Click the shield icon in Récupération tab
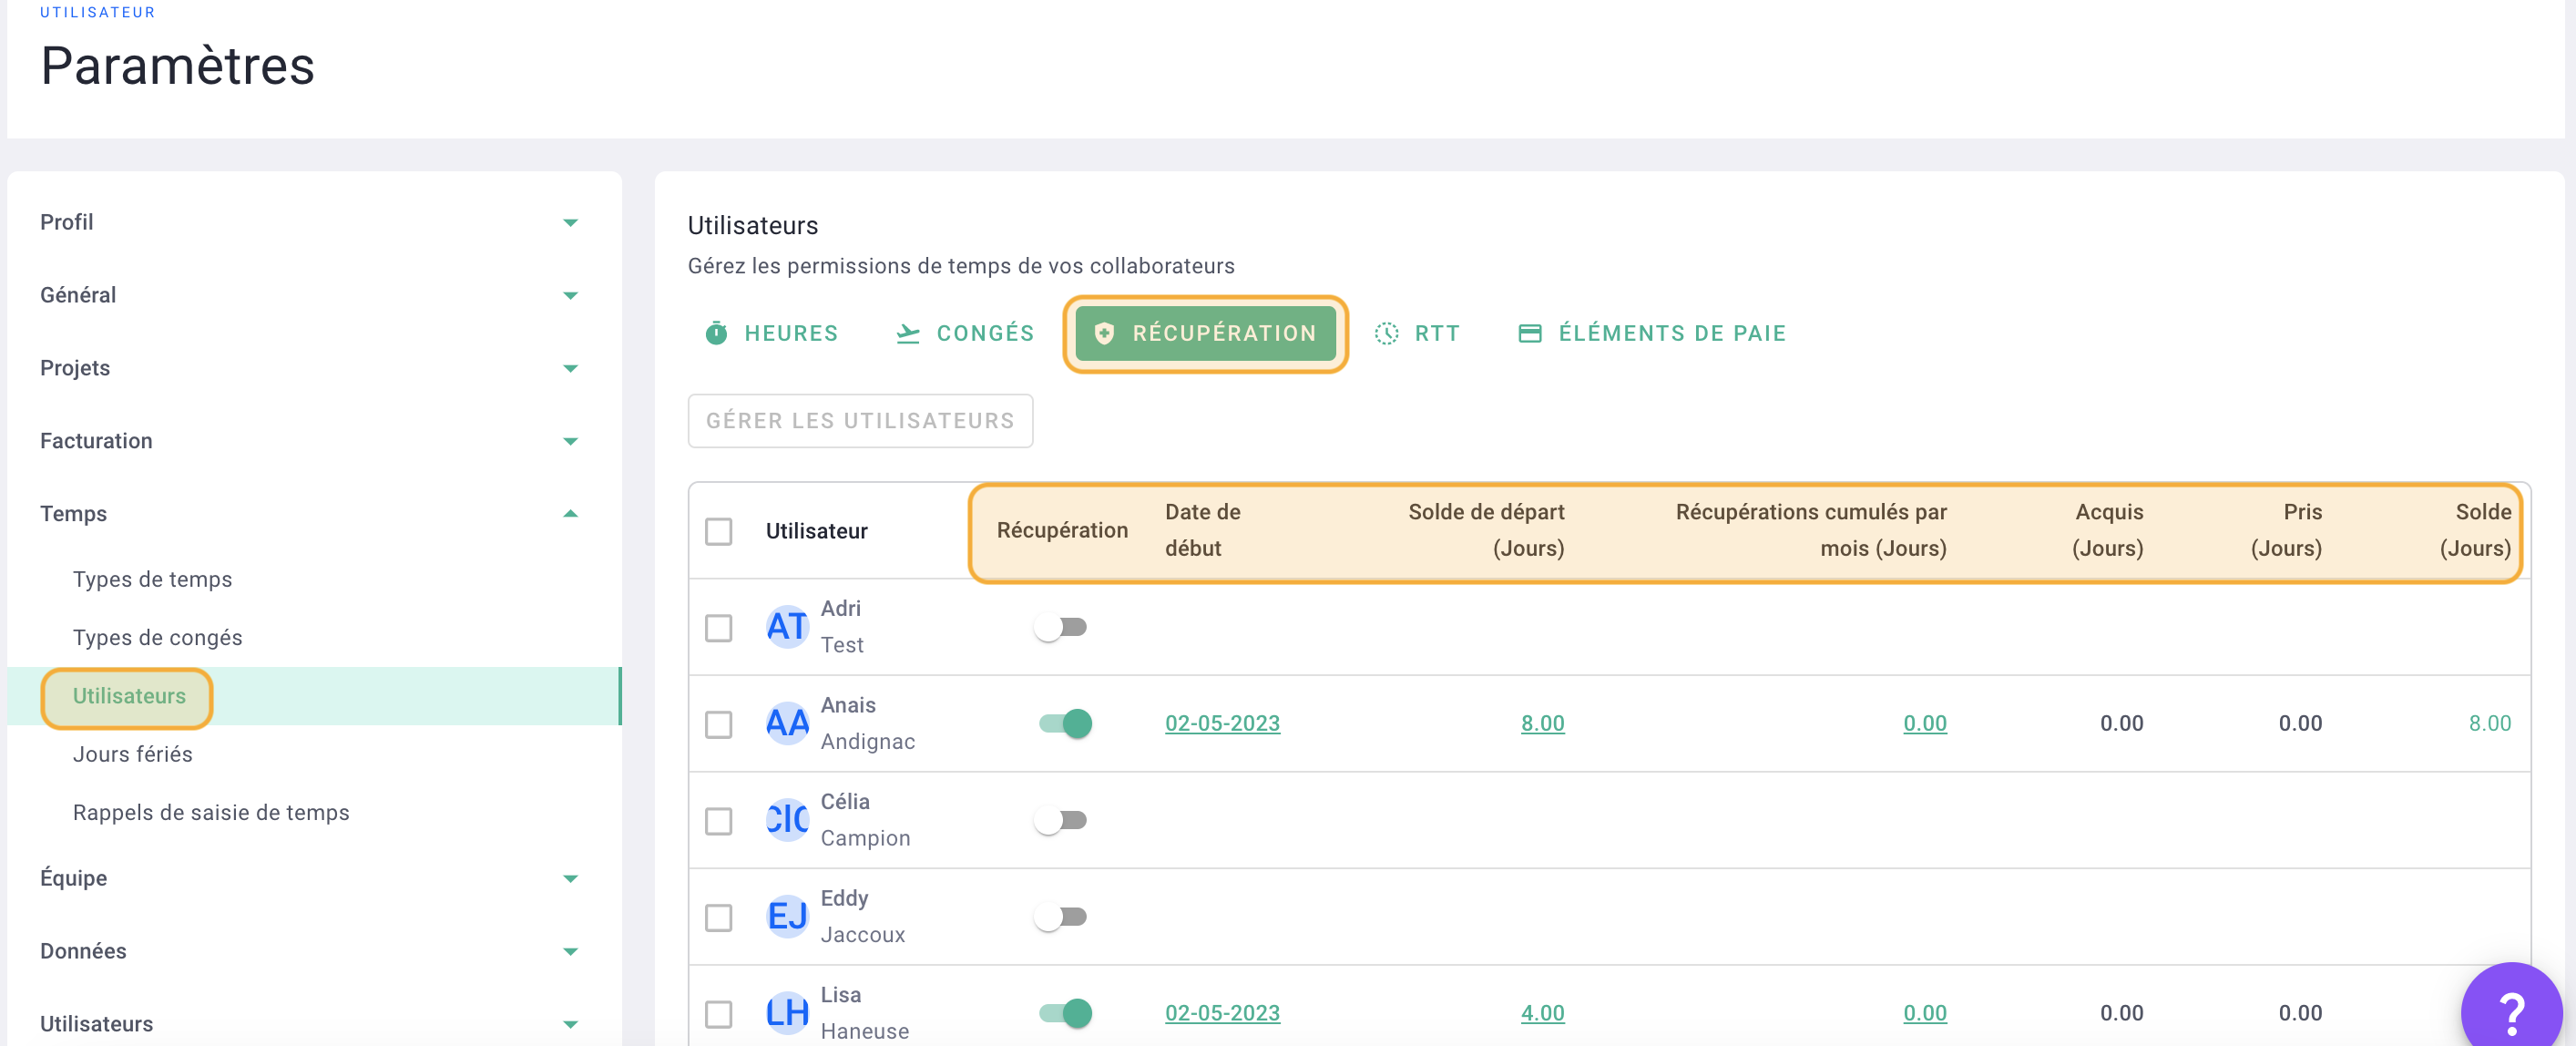Image resolution: width=2576 pixels, height=1046 pixels. (1104, 333)
